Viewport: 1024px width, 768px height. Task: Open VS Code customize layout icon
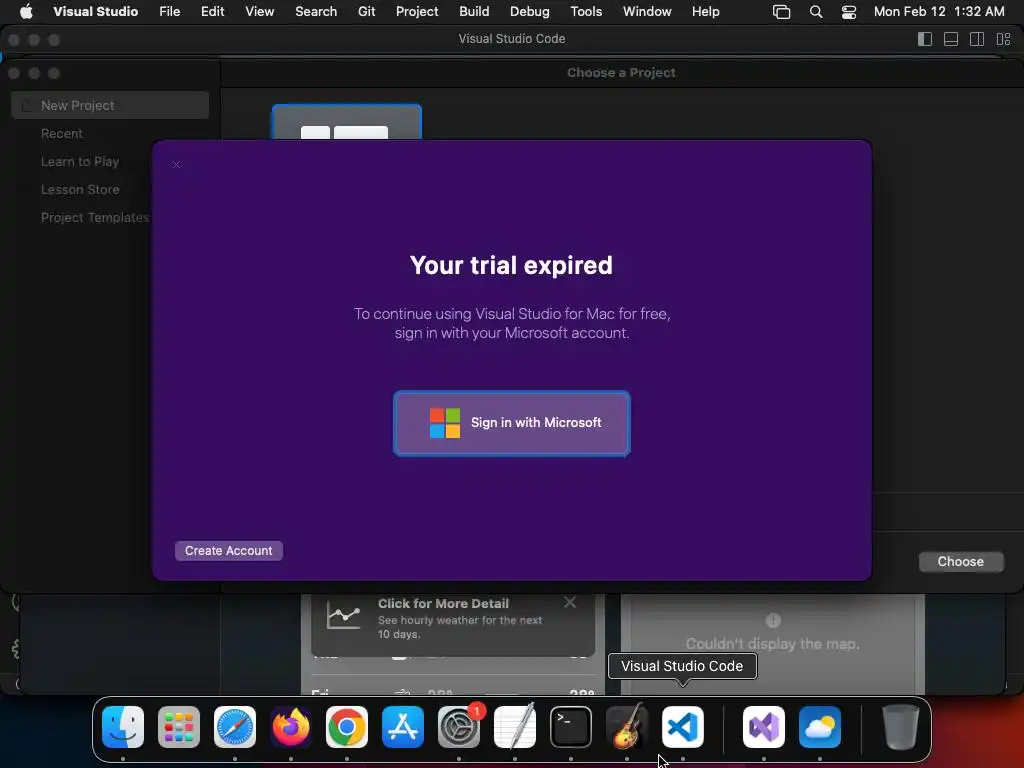(x=1003, y=39)
